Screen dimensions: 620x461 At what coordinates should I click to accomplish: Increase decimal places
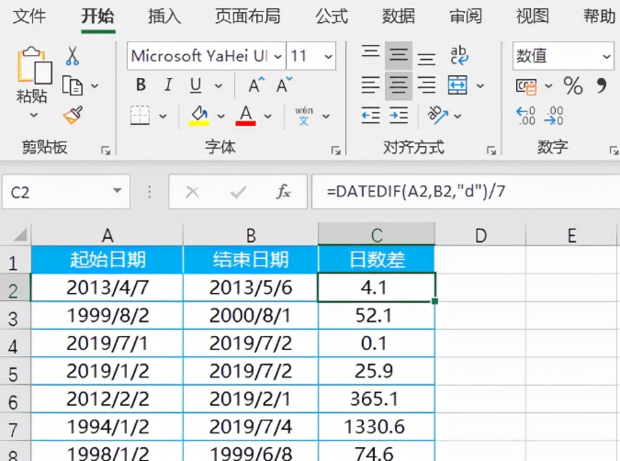click(x=525, y=116)
